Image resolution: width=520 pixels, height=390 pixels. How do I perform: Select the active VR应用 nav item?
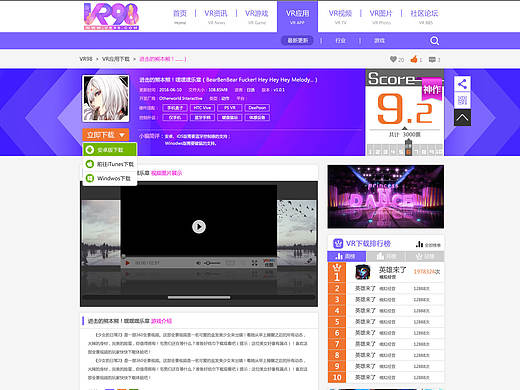click(x=297, y=16)
